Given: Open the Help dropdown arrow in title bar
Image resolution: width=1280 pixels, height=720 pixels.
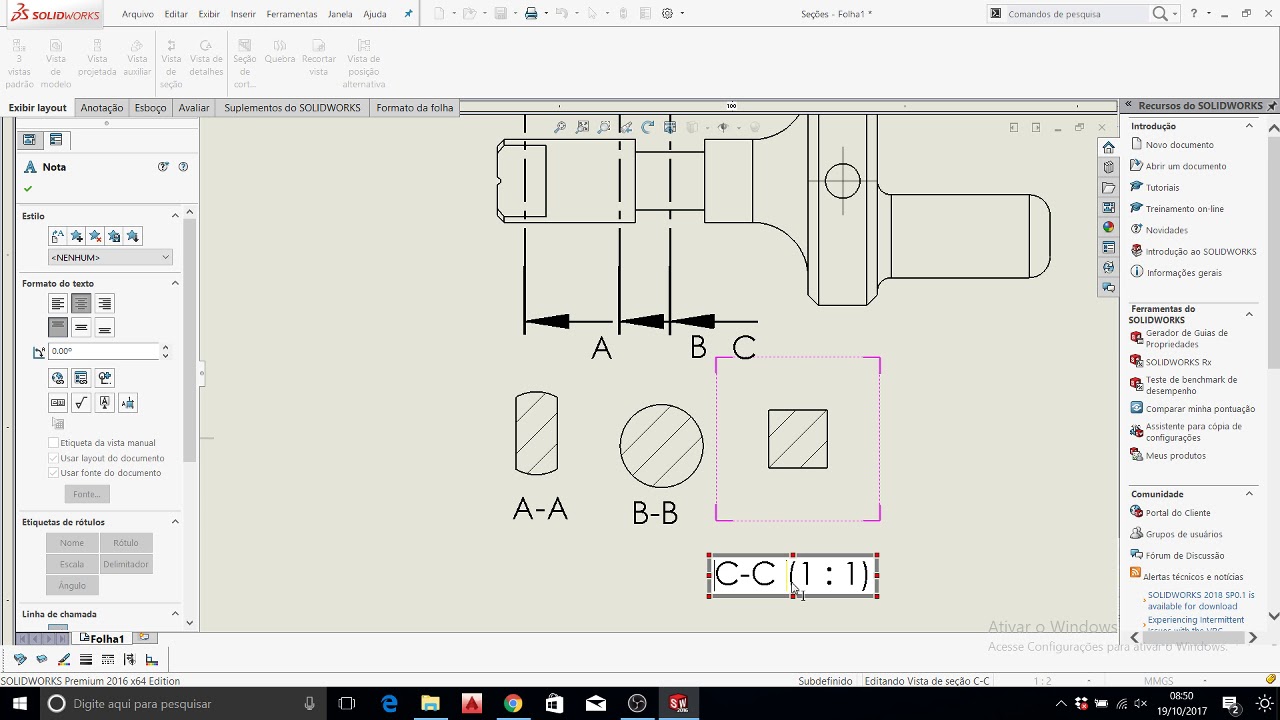Looking at the screenshot, I should [1208, 14].
